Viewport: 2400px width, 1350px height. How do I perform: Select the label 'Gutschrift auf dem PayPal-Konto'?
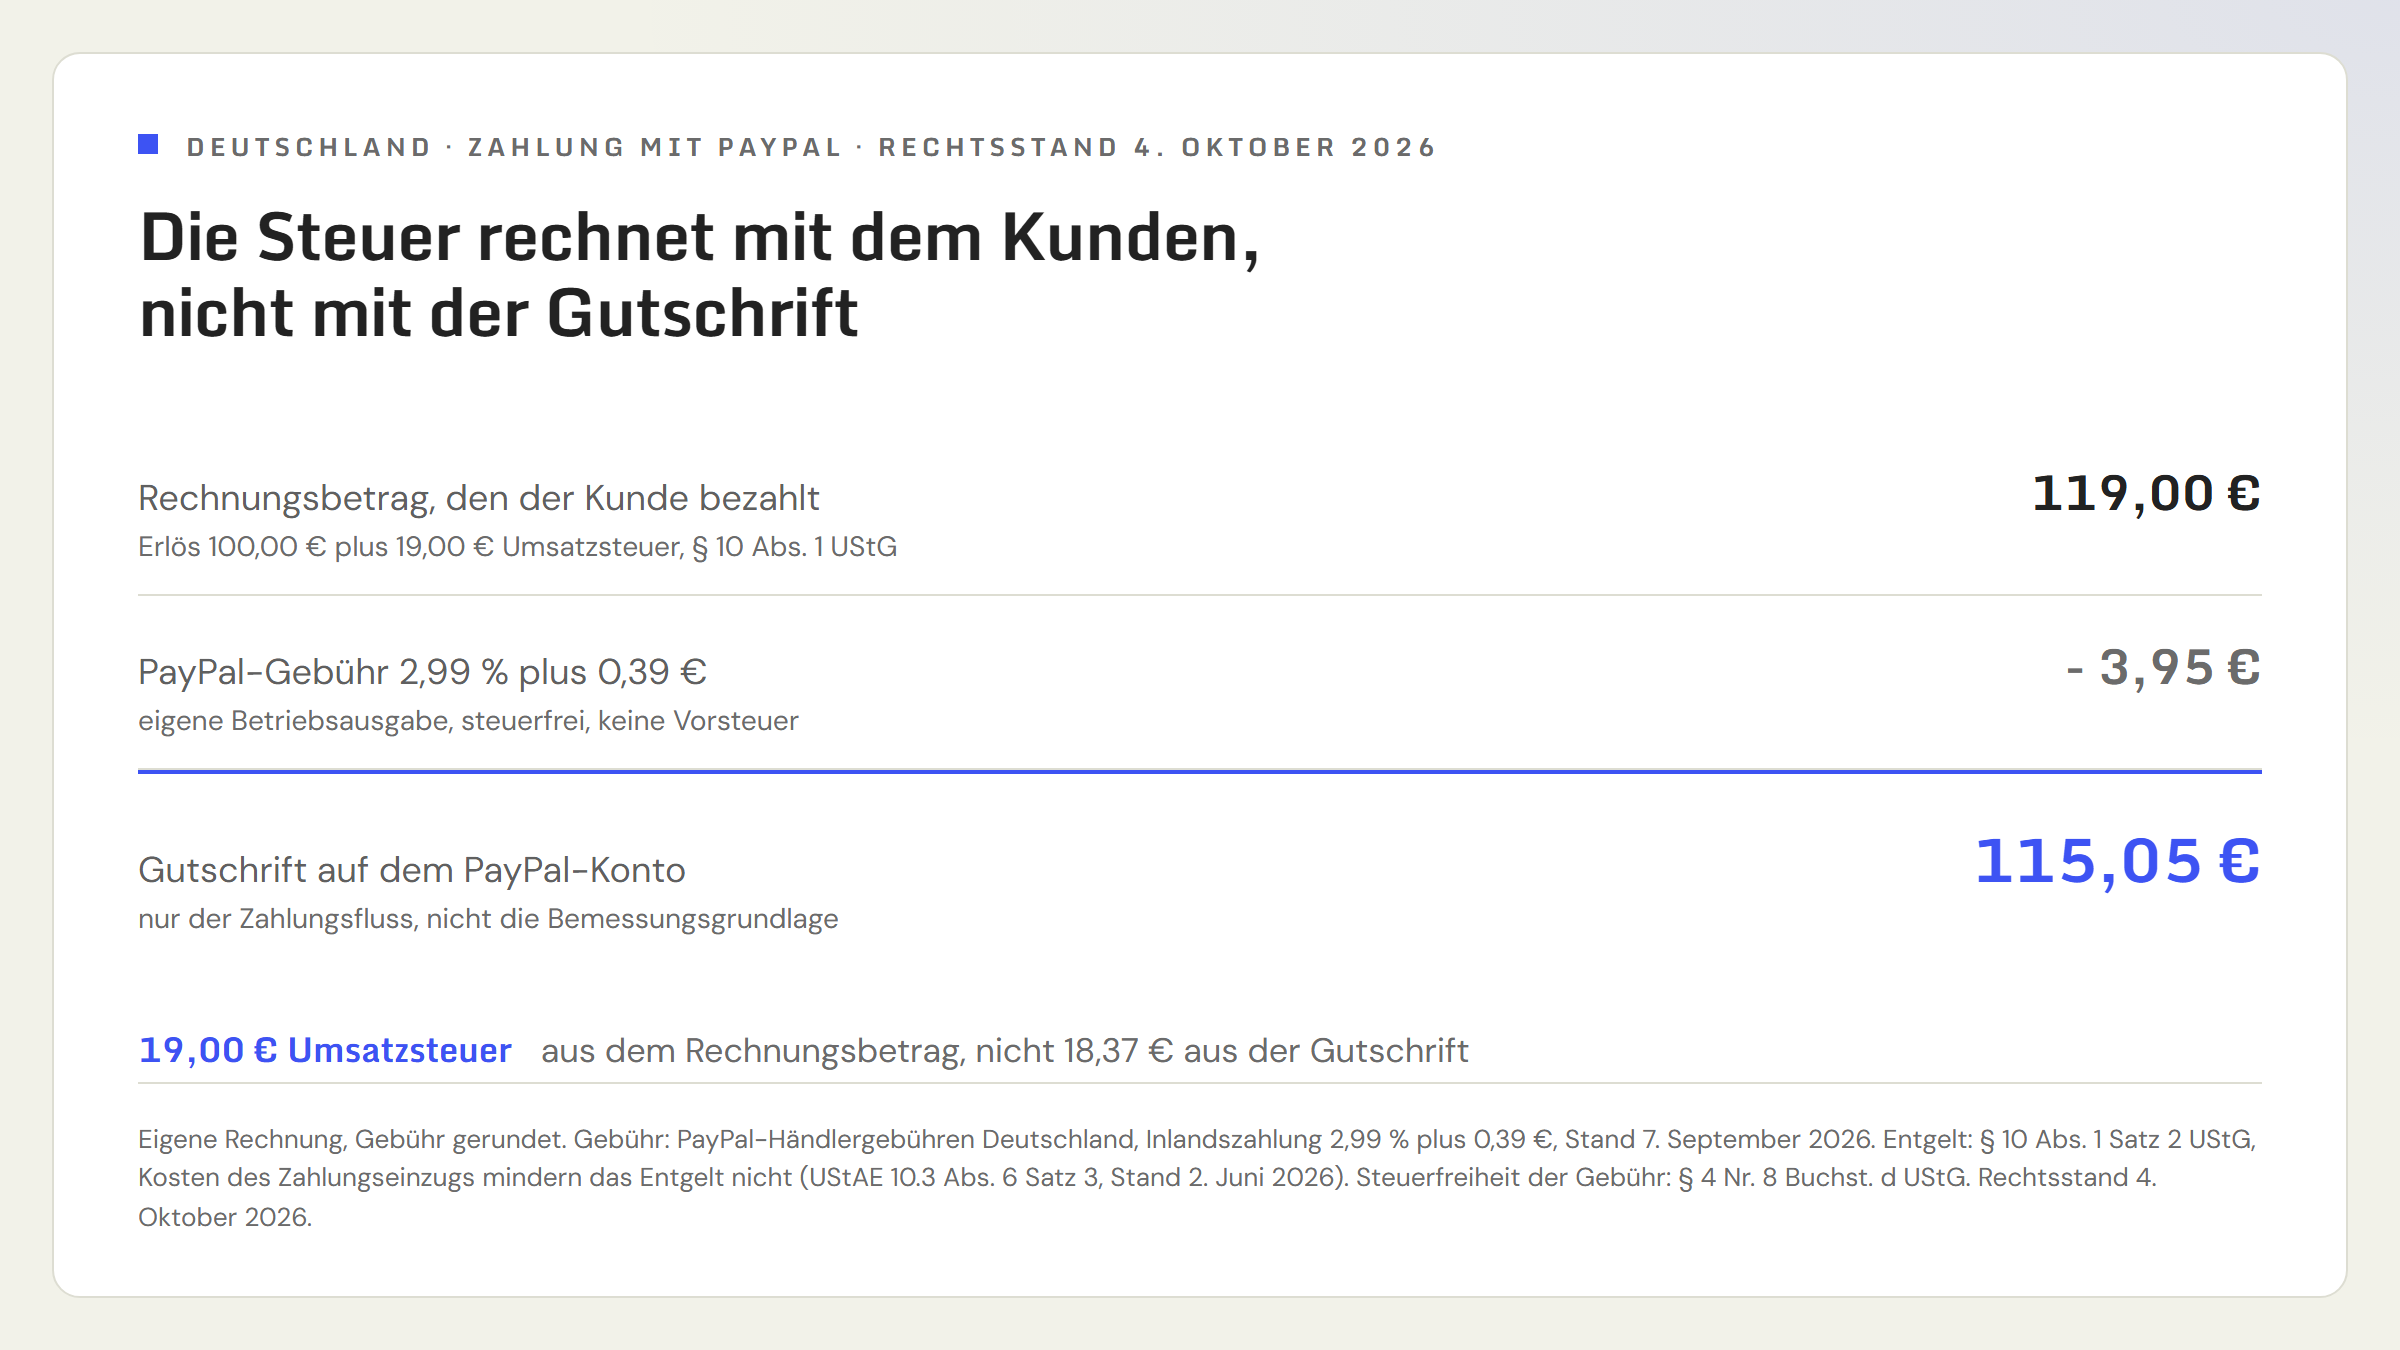412,870
